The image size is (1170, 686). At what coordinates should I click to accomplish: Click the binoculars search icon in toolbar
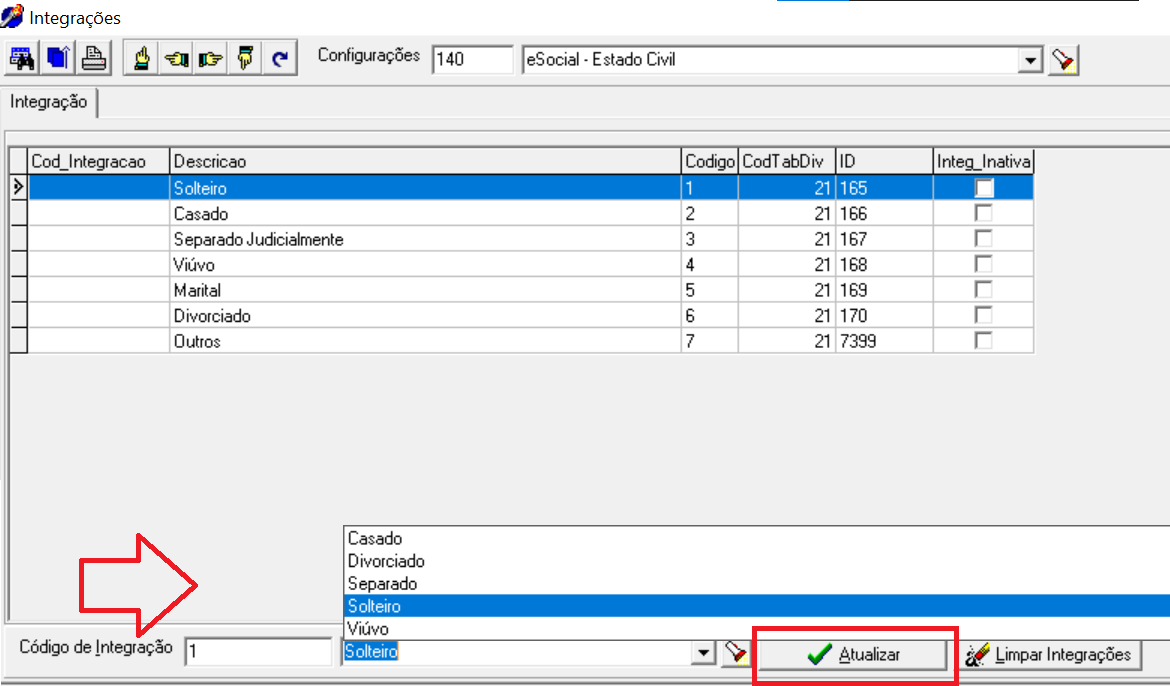[22, 59]
